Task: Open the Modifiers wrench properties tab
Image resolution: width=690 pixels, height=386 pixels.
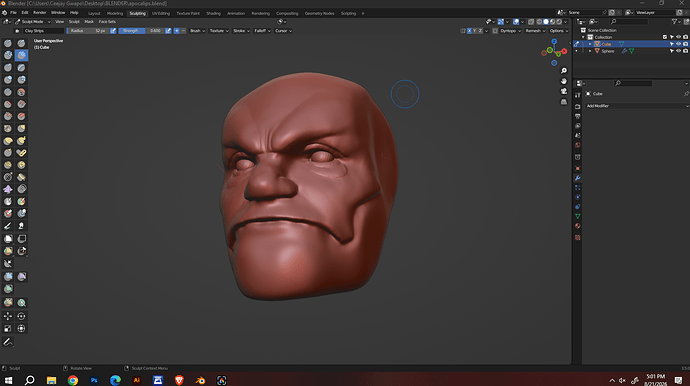Action: click(578, 178)
